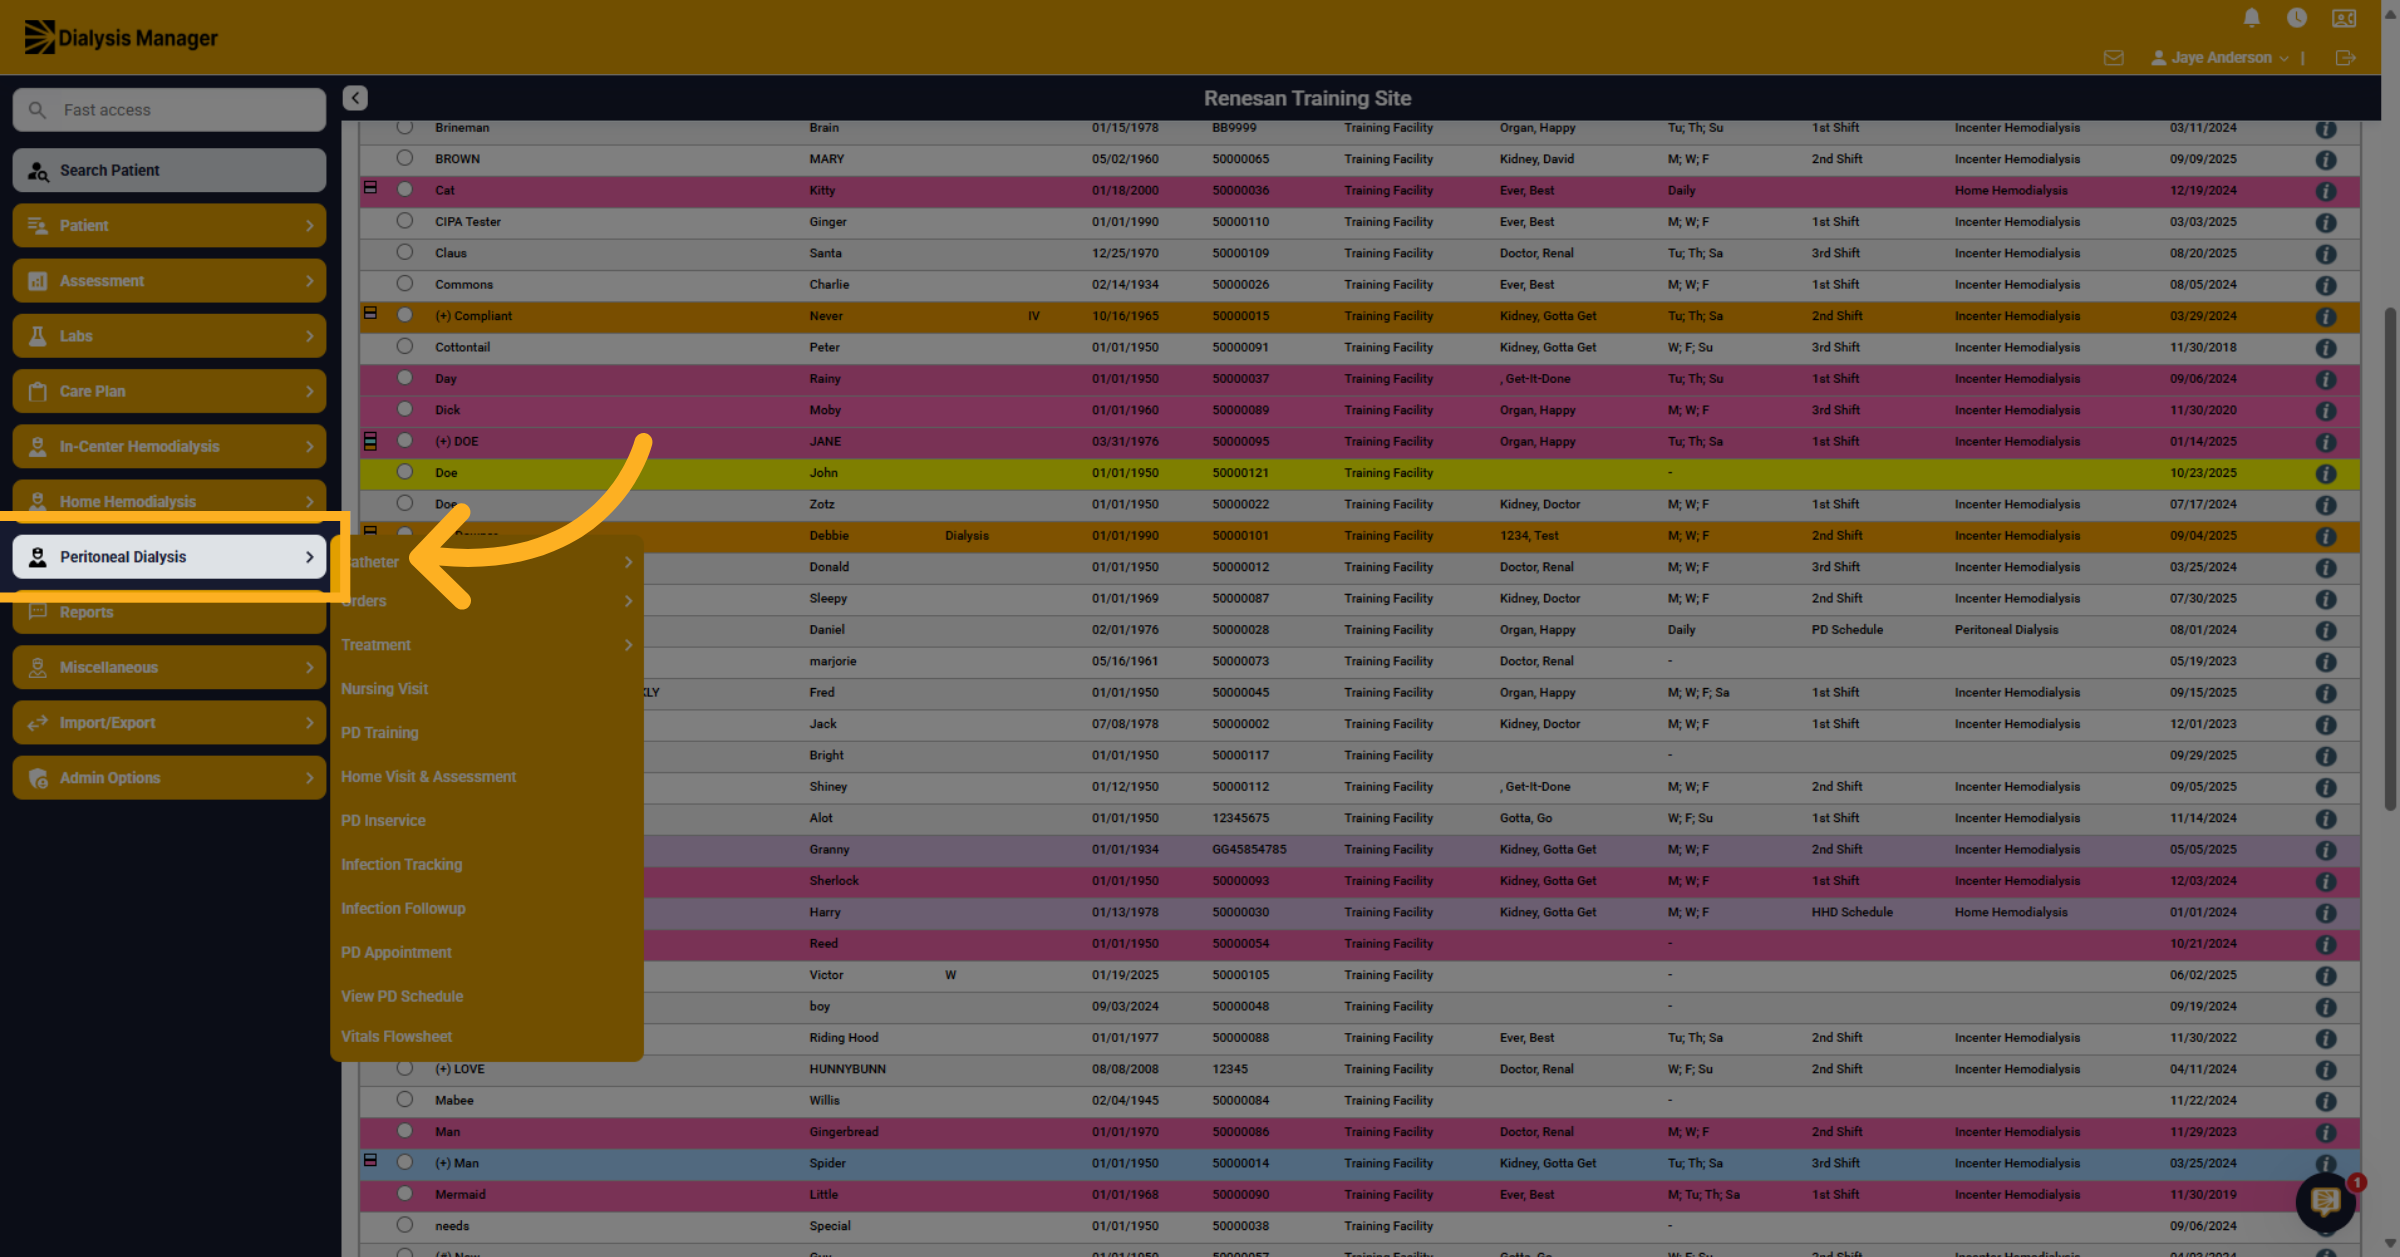Image resolution: width=2400 pixels, height=1257 pixels.
Task: Select the radio button for BROWN
Action: pos(404,158)
